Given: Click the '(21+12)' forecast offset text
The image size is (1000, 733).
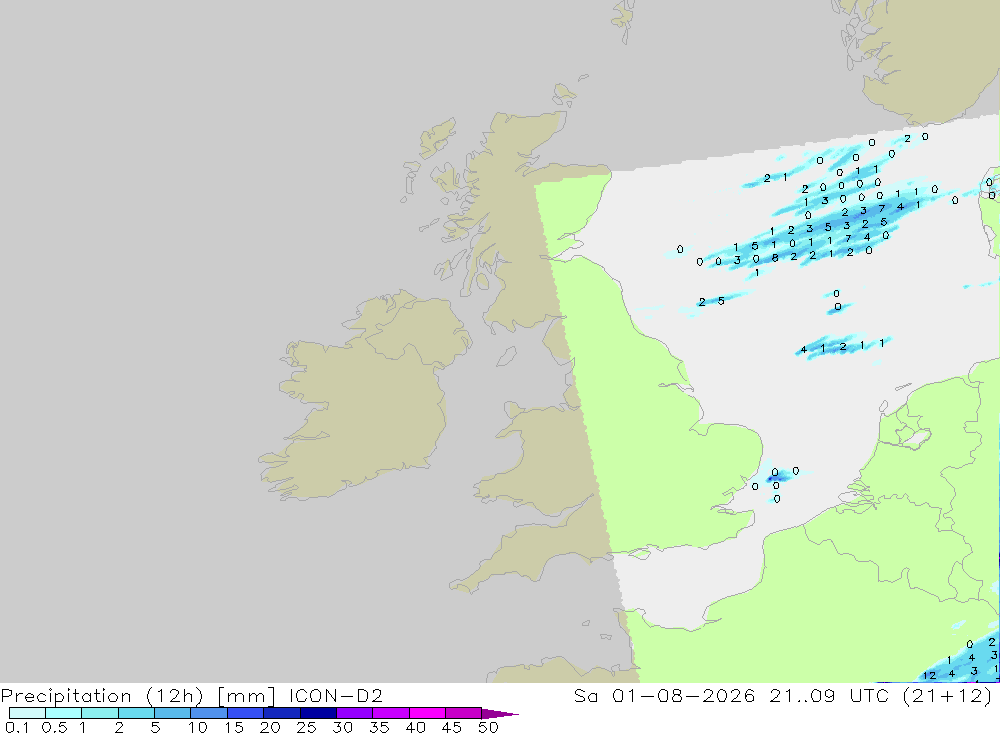Looking at the screenshot, I should (948, 695).
